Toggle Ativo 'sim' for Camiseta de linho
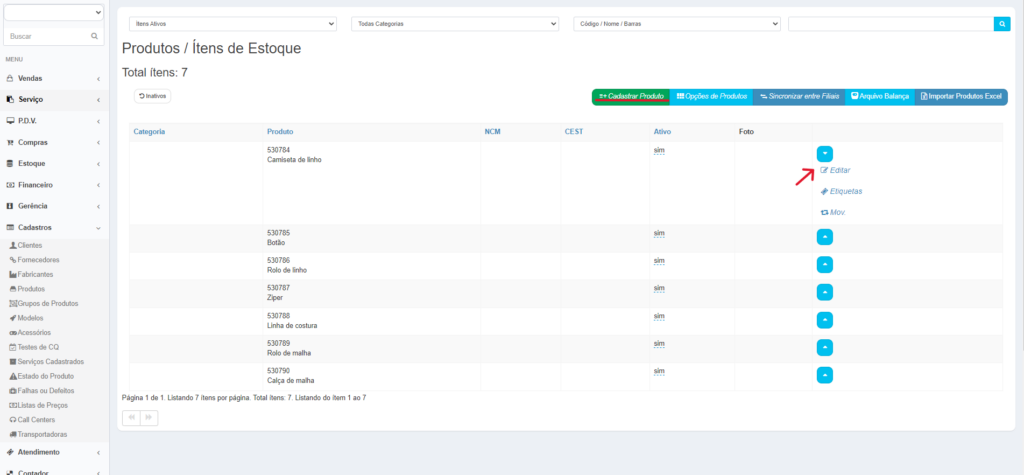The width and height of the screenshot is (1024, 475). pyautogui.click(x=658, y=150)
